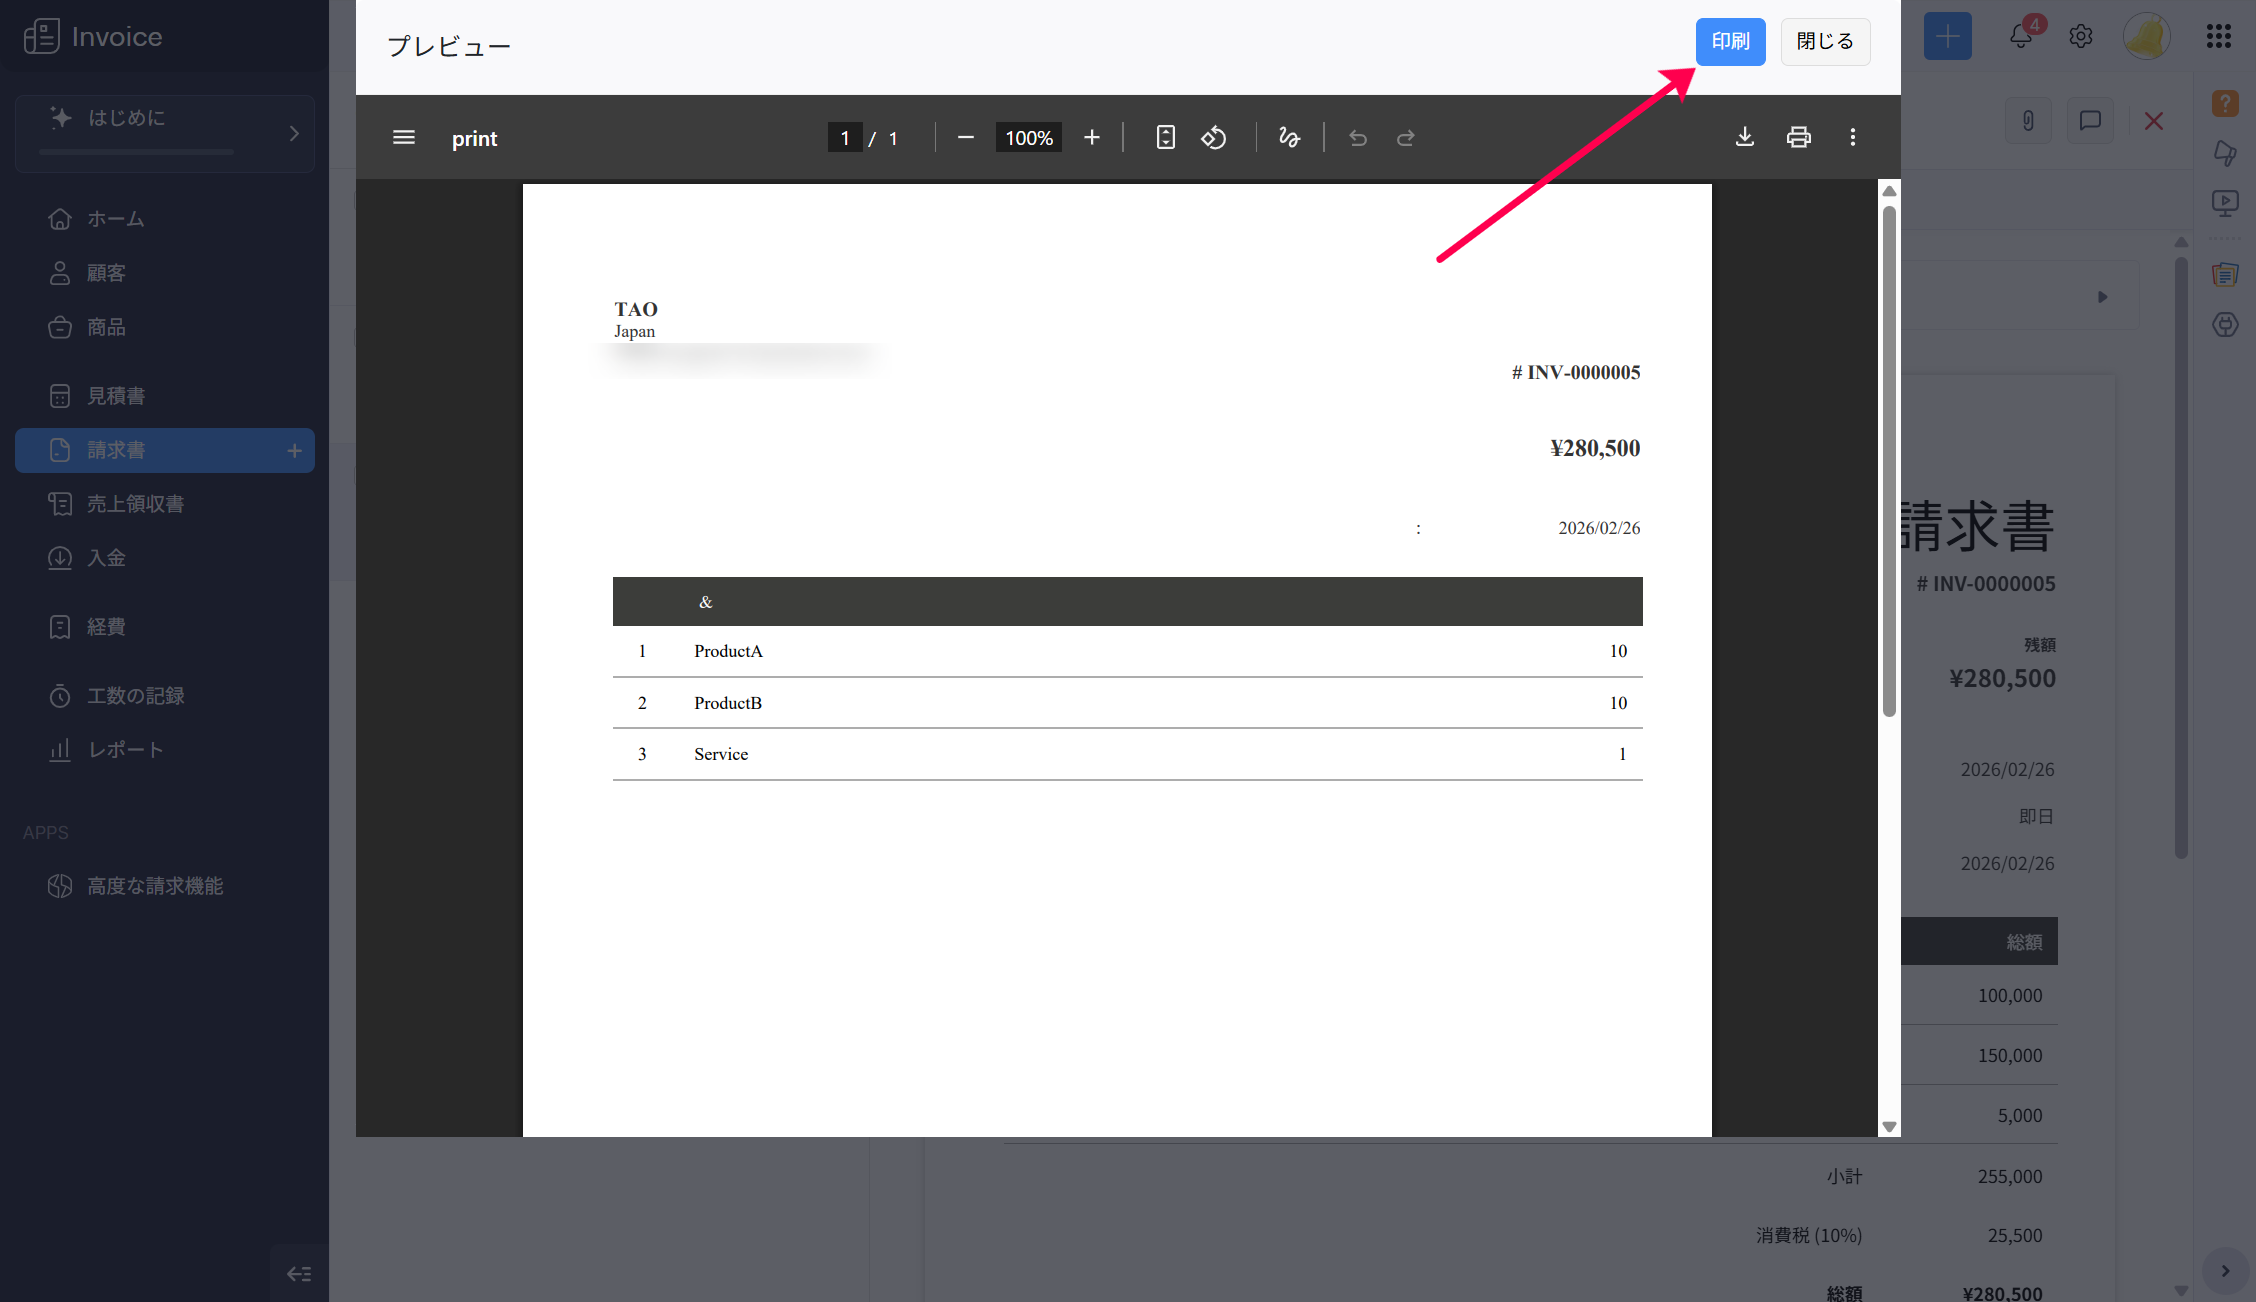Click the PDF preview vertical scrollbar
The image size is (2256, 1302).
1889,460
